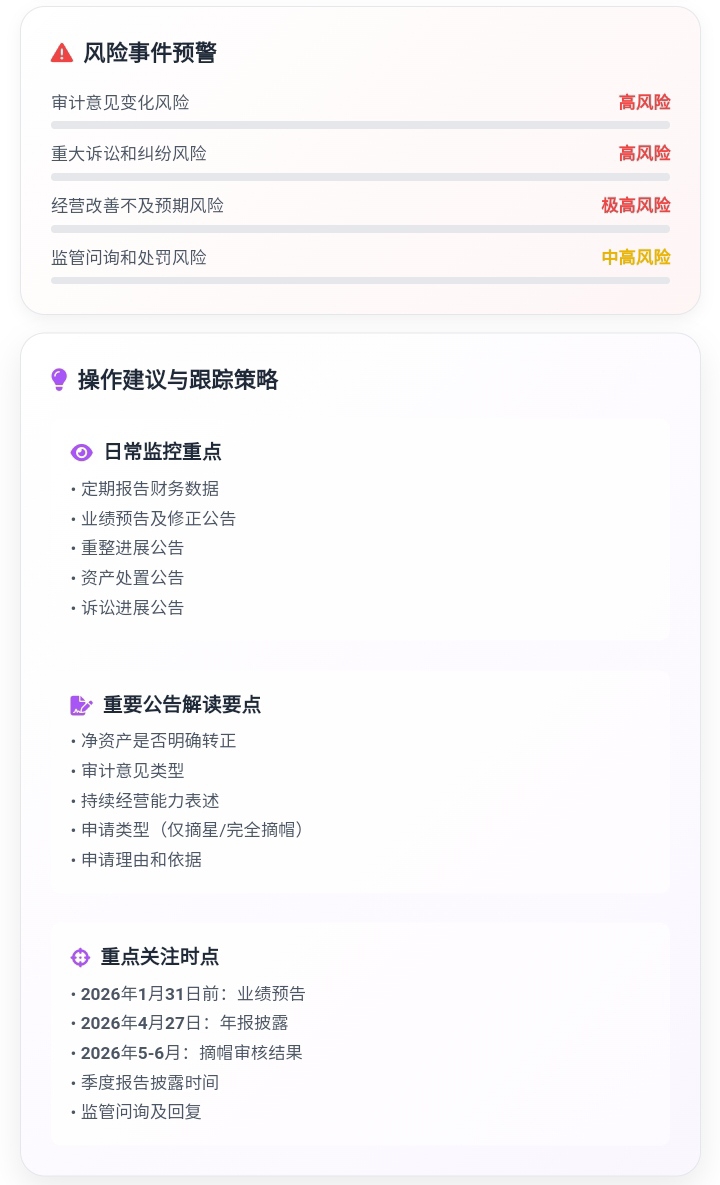Click the yellow 中高风险 label
The height and width of the screenshot is (1185, 720).
coord(635,257)
